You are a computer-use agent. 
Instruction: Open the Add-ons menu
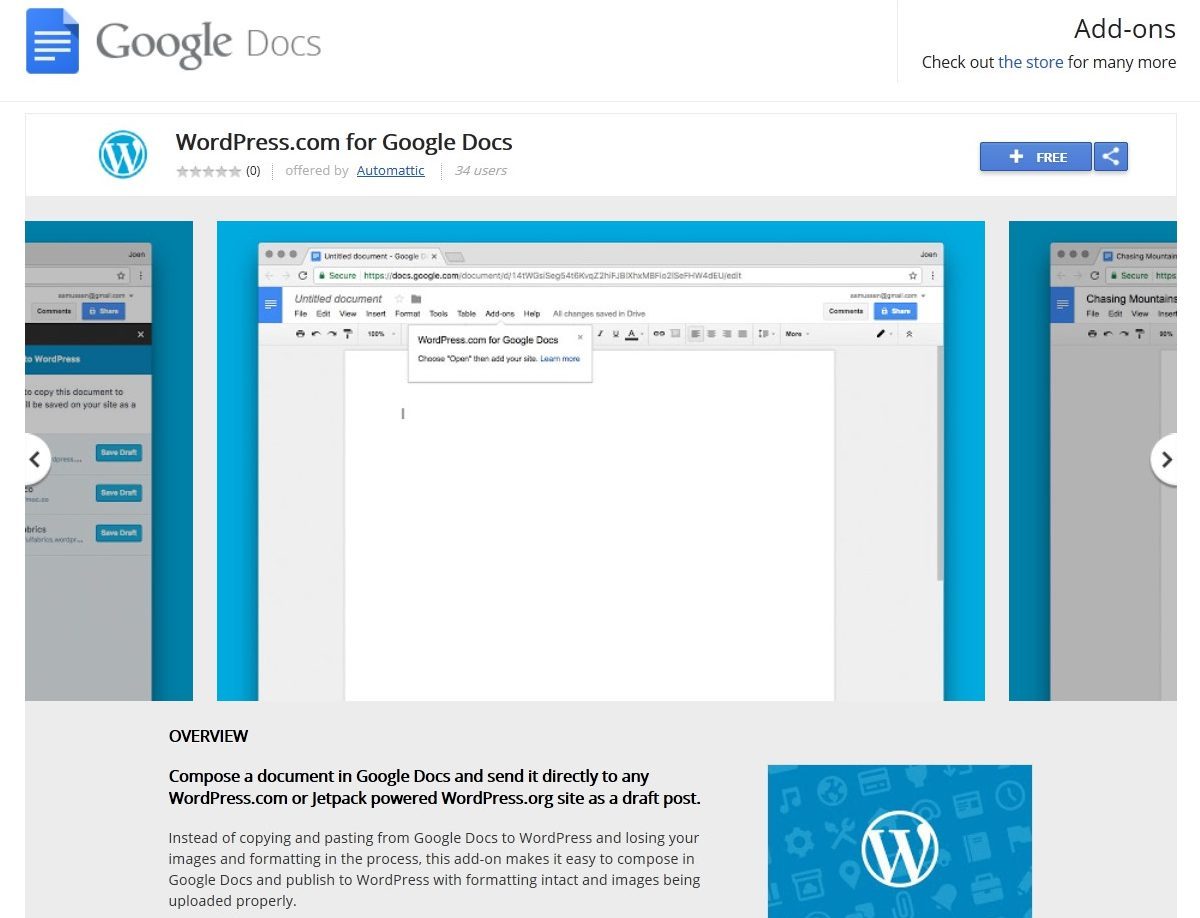tap(500, 312)
